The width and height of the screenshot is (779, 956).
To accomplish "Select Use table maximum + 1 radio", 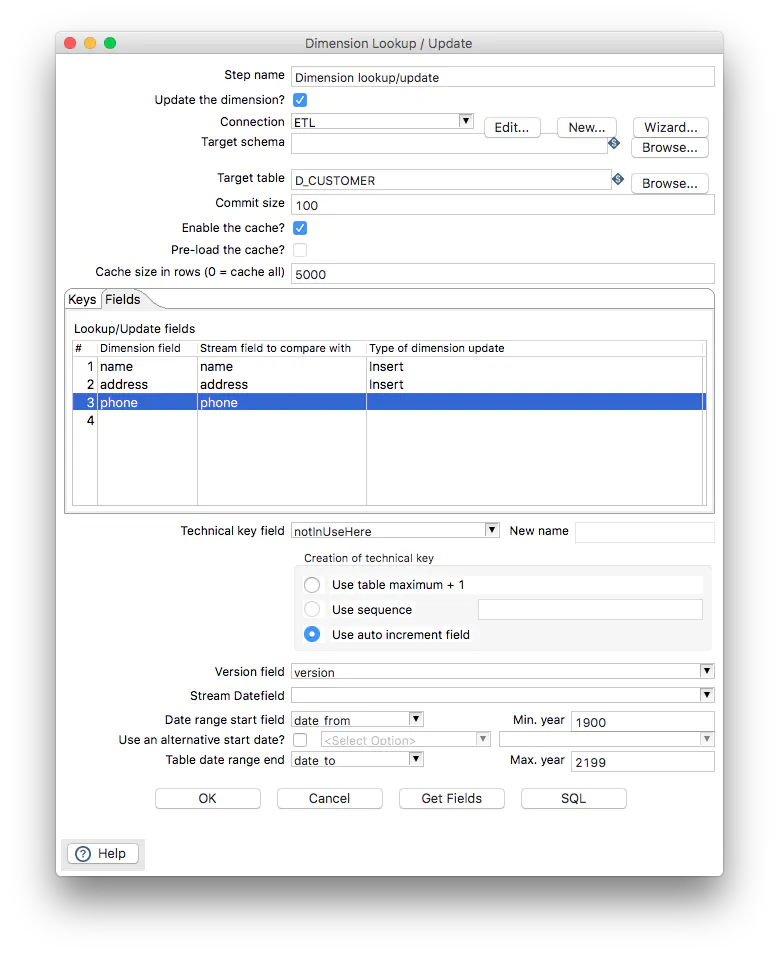I will pos(312,585).
